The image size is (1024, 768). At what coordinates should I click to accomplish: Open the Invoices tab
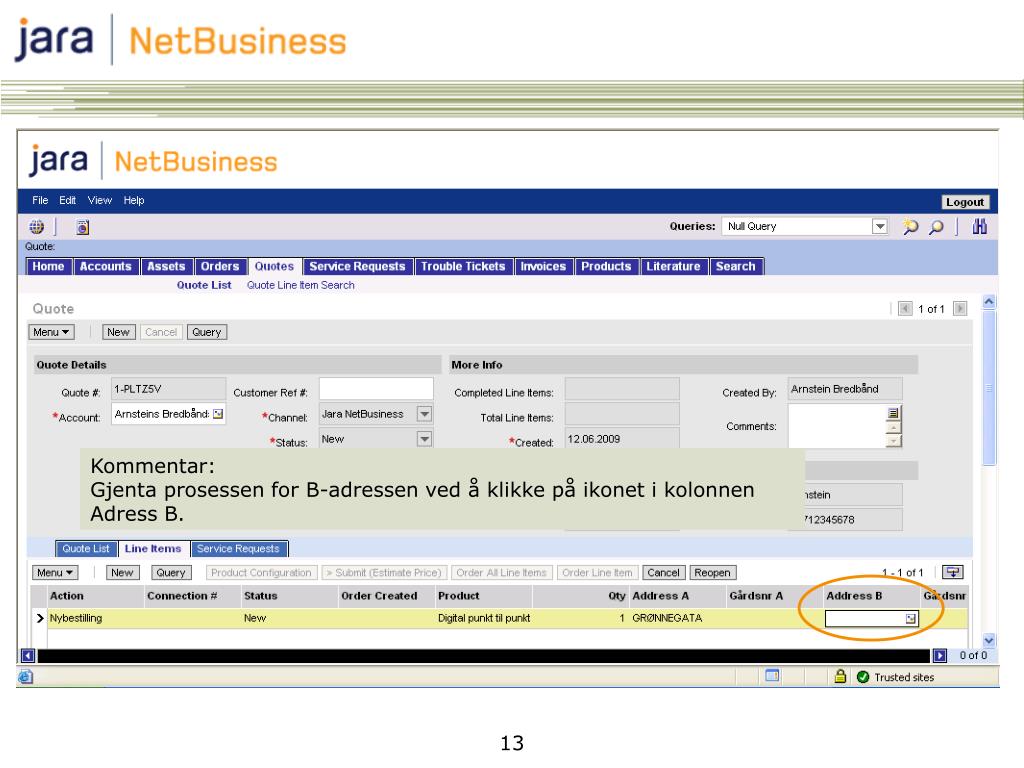pyautogui.click(x=543, y=266)
